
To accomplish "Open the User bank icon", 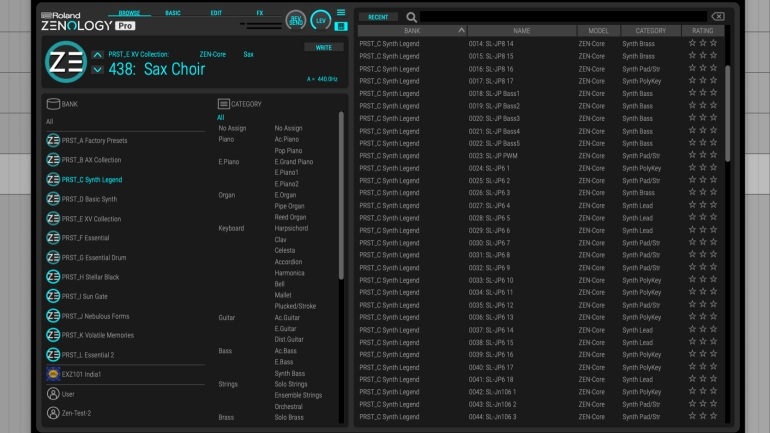I will [x=53, y=394].
